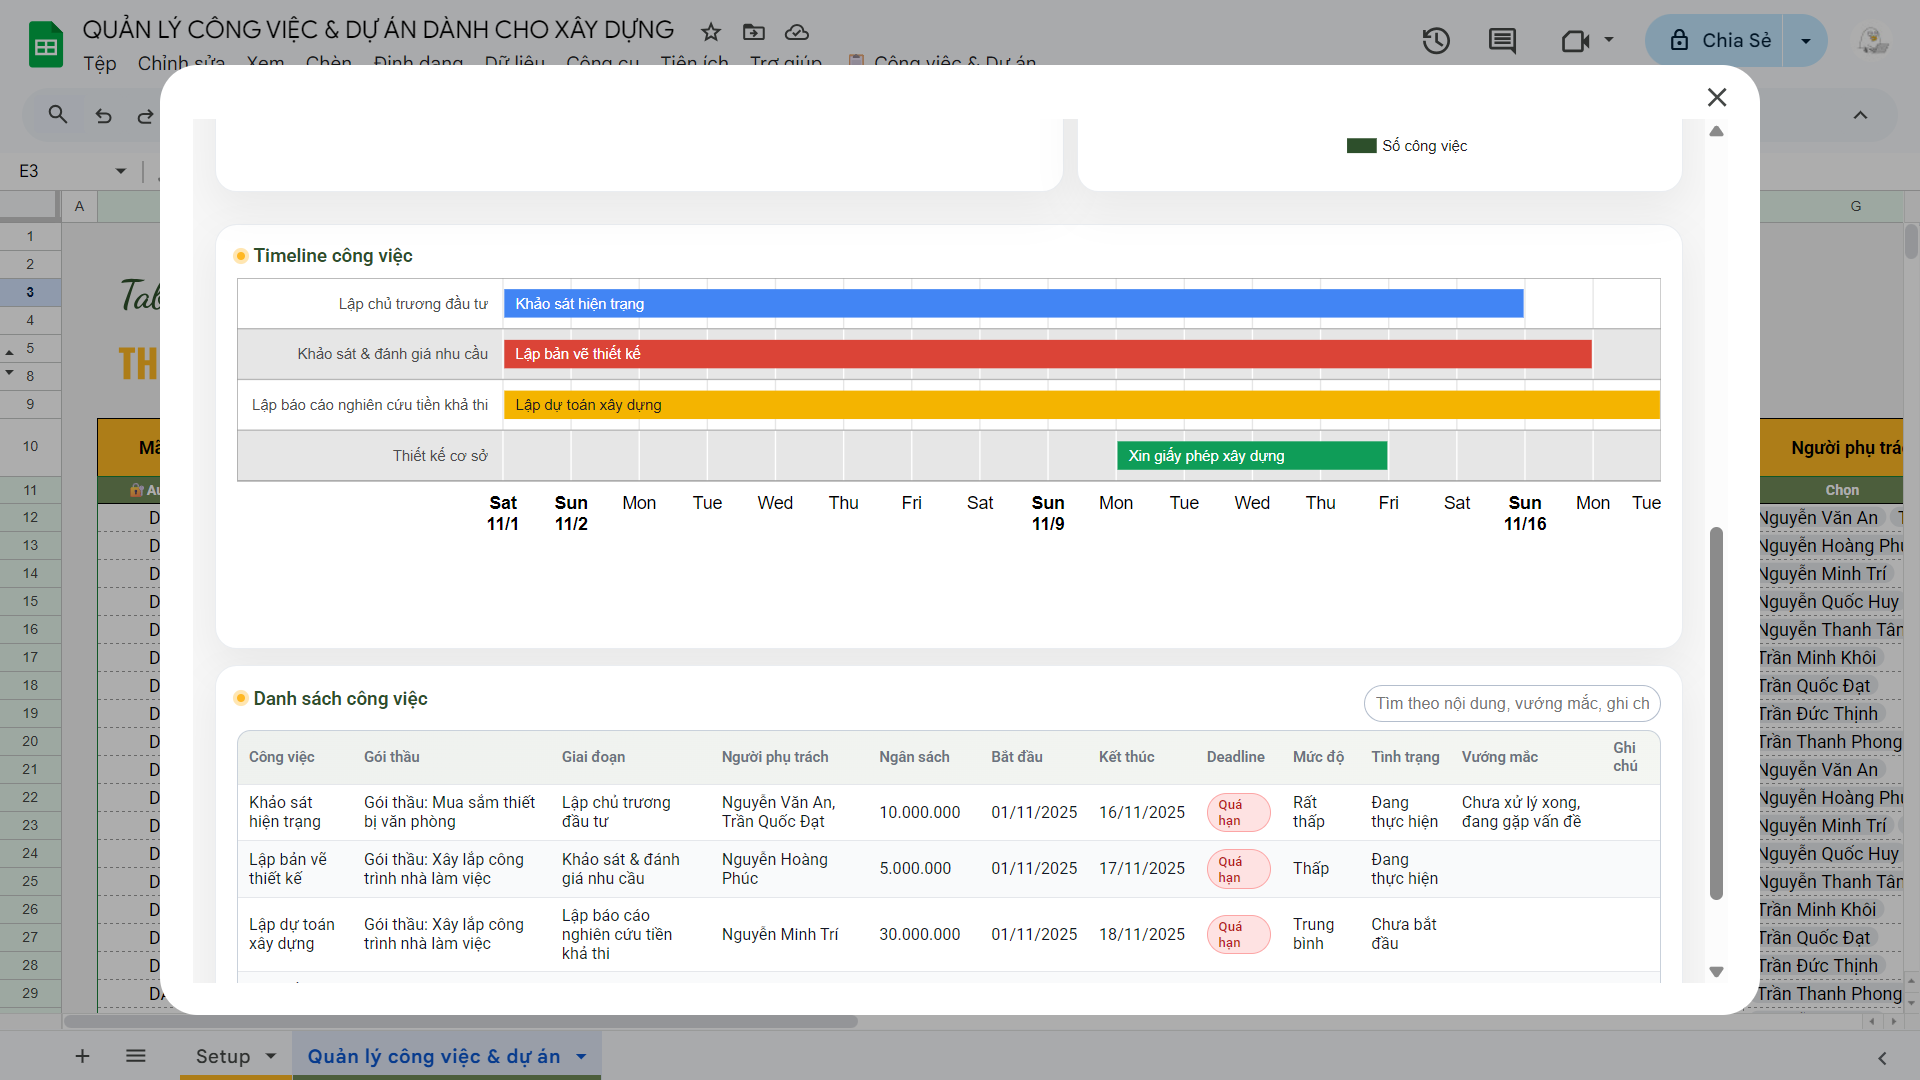Image resolution: width=1920 pixels, height=1080 pixels.
Task: Close the dashboard dialog
Action: click(x=1717, y=97)
